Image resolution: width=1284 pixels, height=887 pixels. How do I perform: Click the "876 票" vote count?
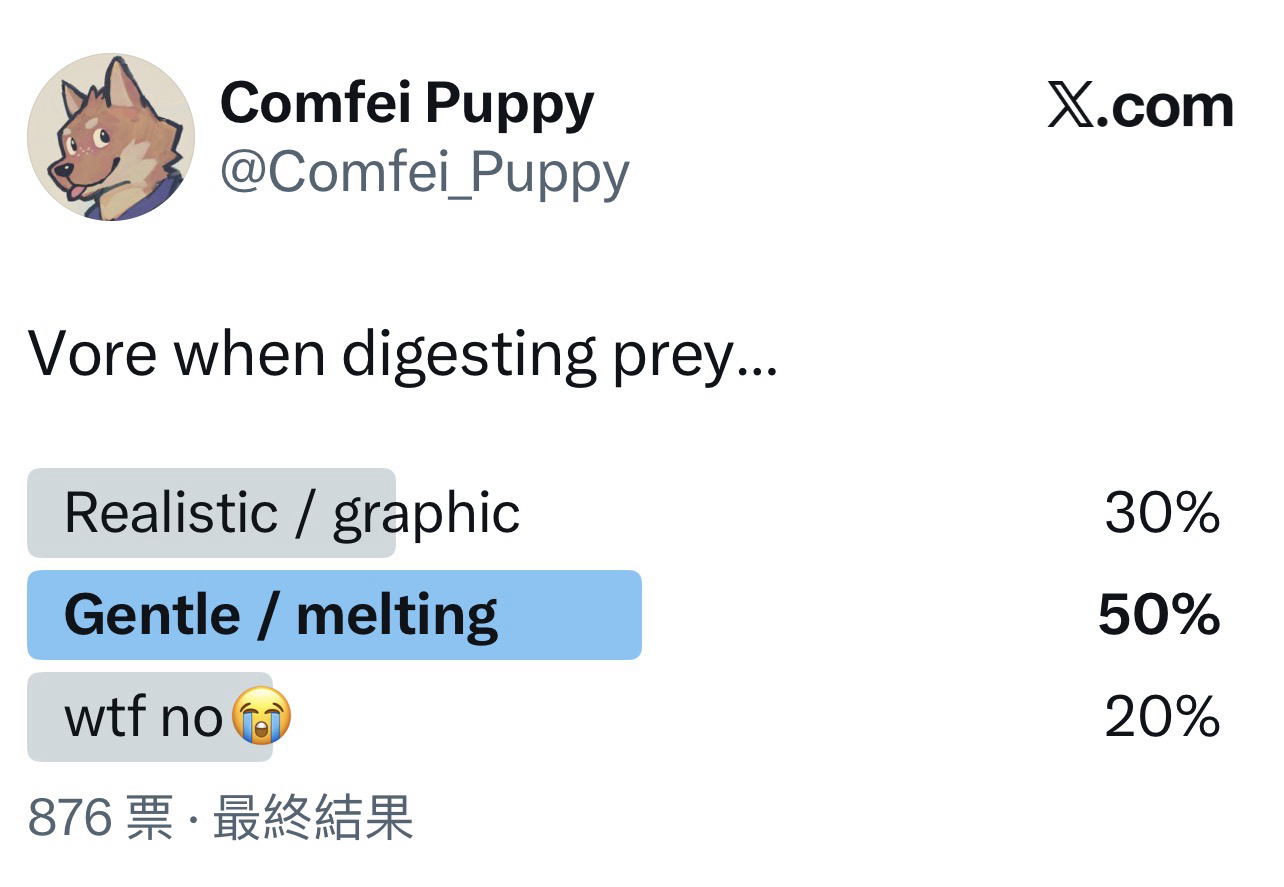99,818
